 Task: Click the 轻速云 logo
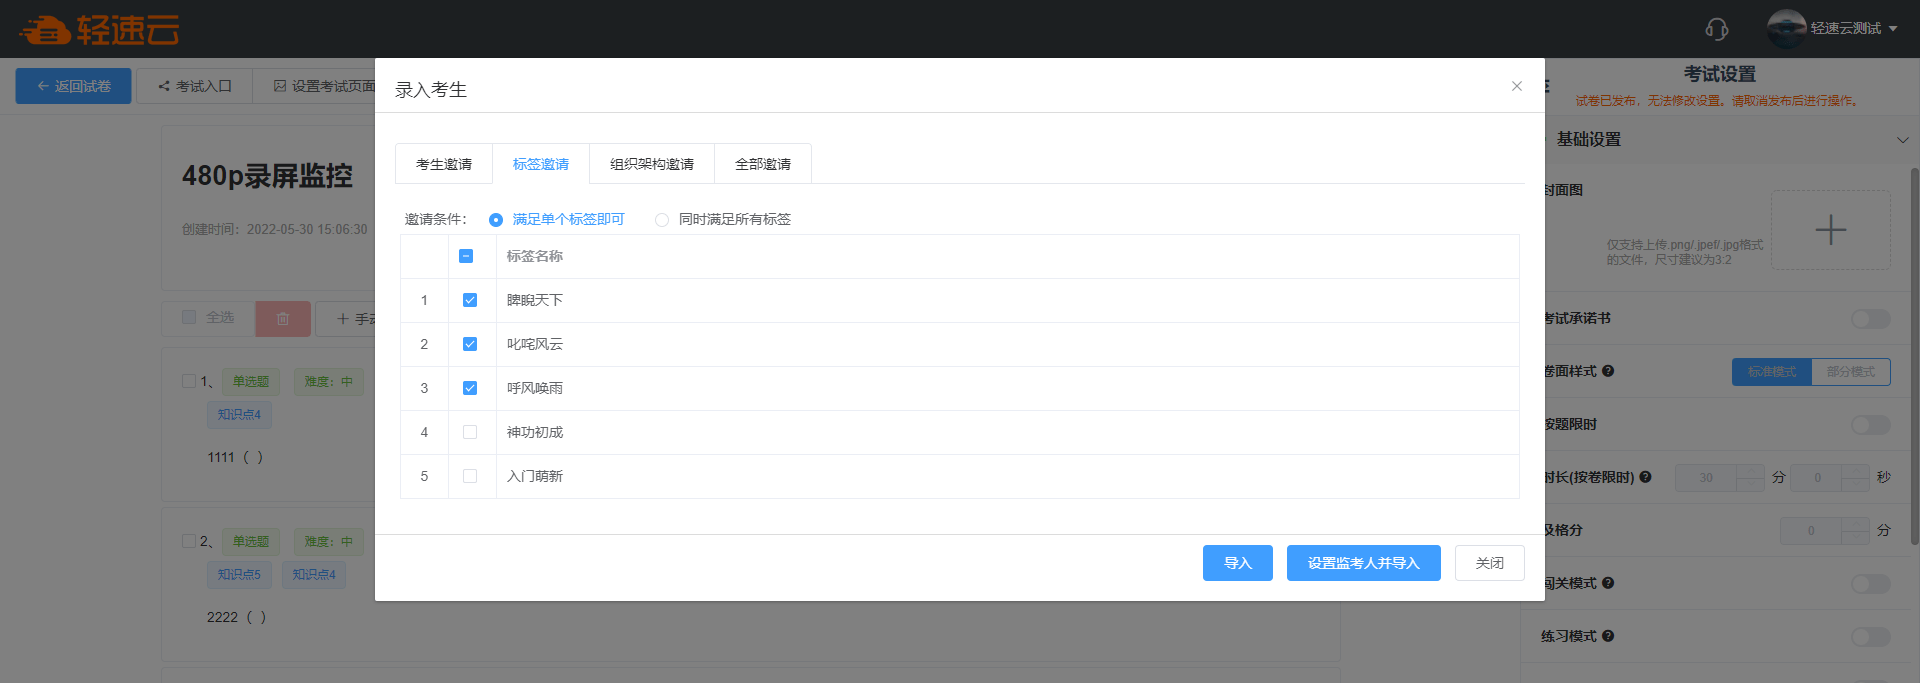coord(100,30)
